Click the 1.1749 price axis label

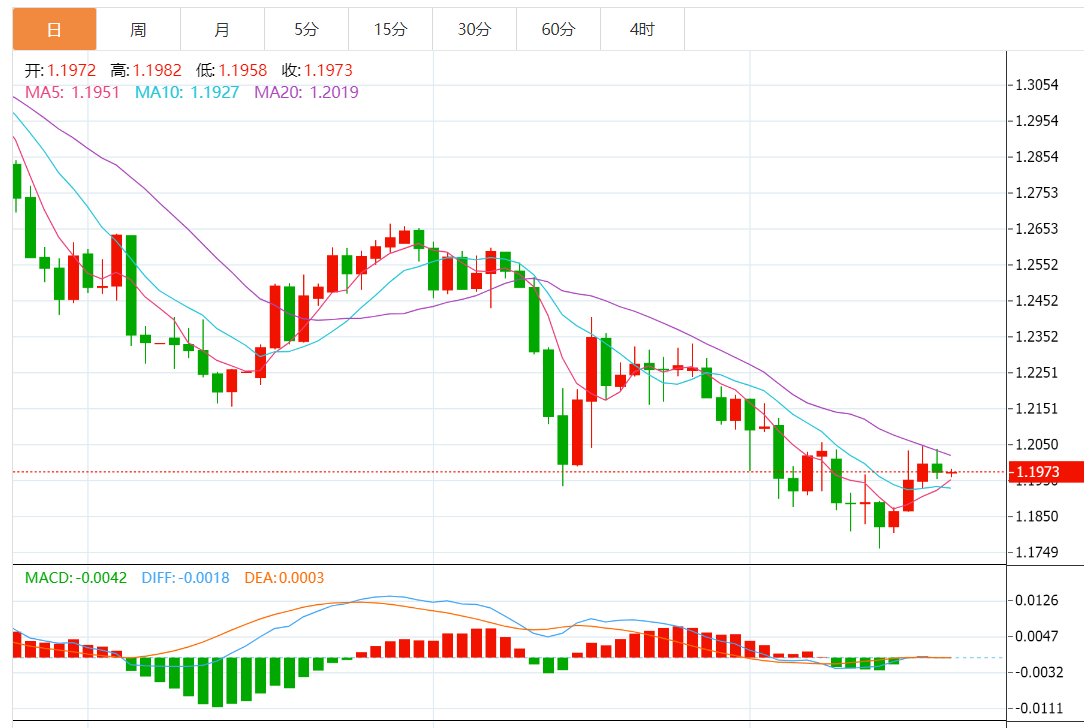coord(1036,552)
